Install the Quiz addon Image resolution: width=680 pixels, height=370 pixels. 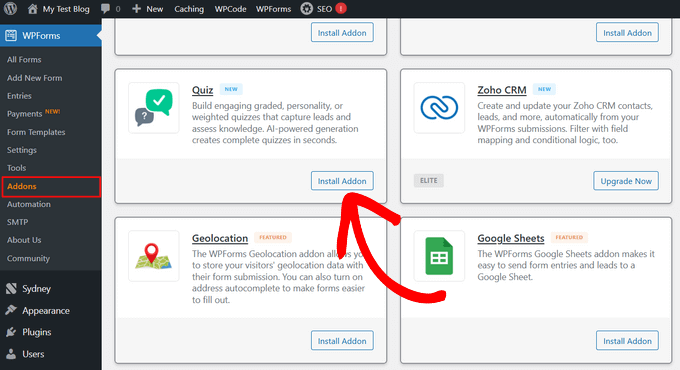coord(342,181)
